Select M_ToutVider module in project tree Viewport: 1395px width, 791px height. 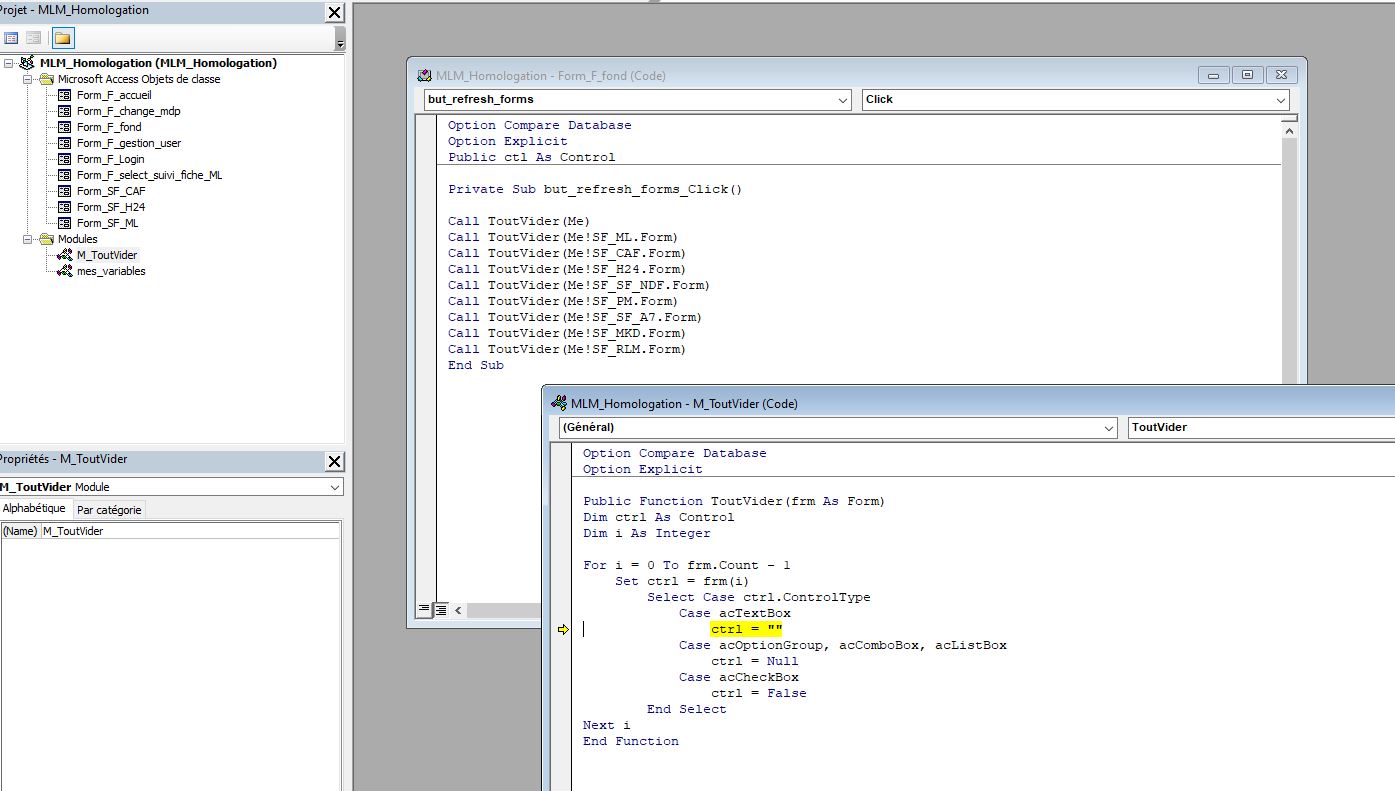[x=107, y=255]
